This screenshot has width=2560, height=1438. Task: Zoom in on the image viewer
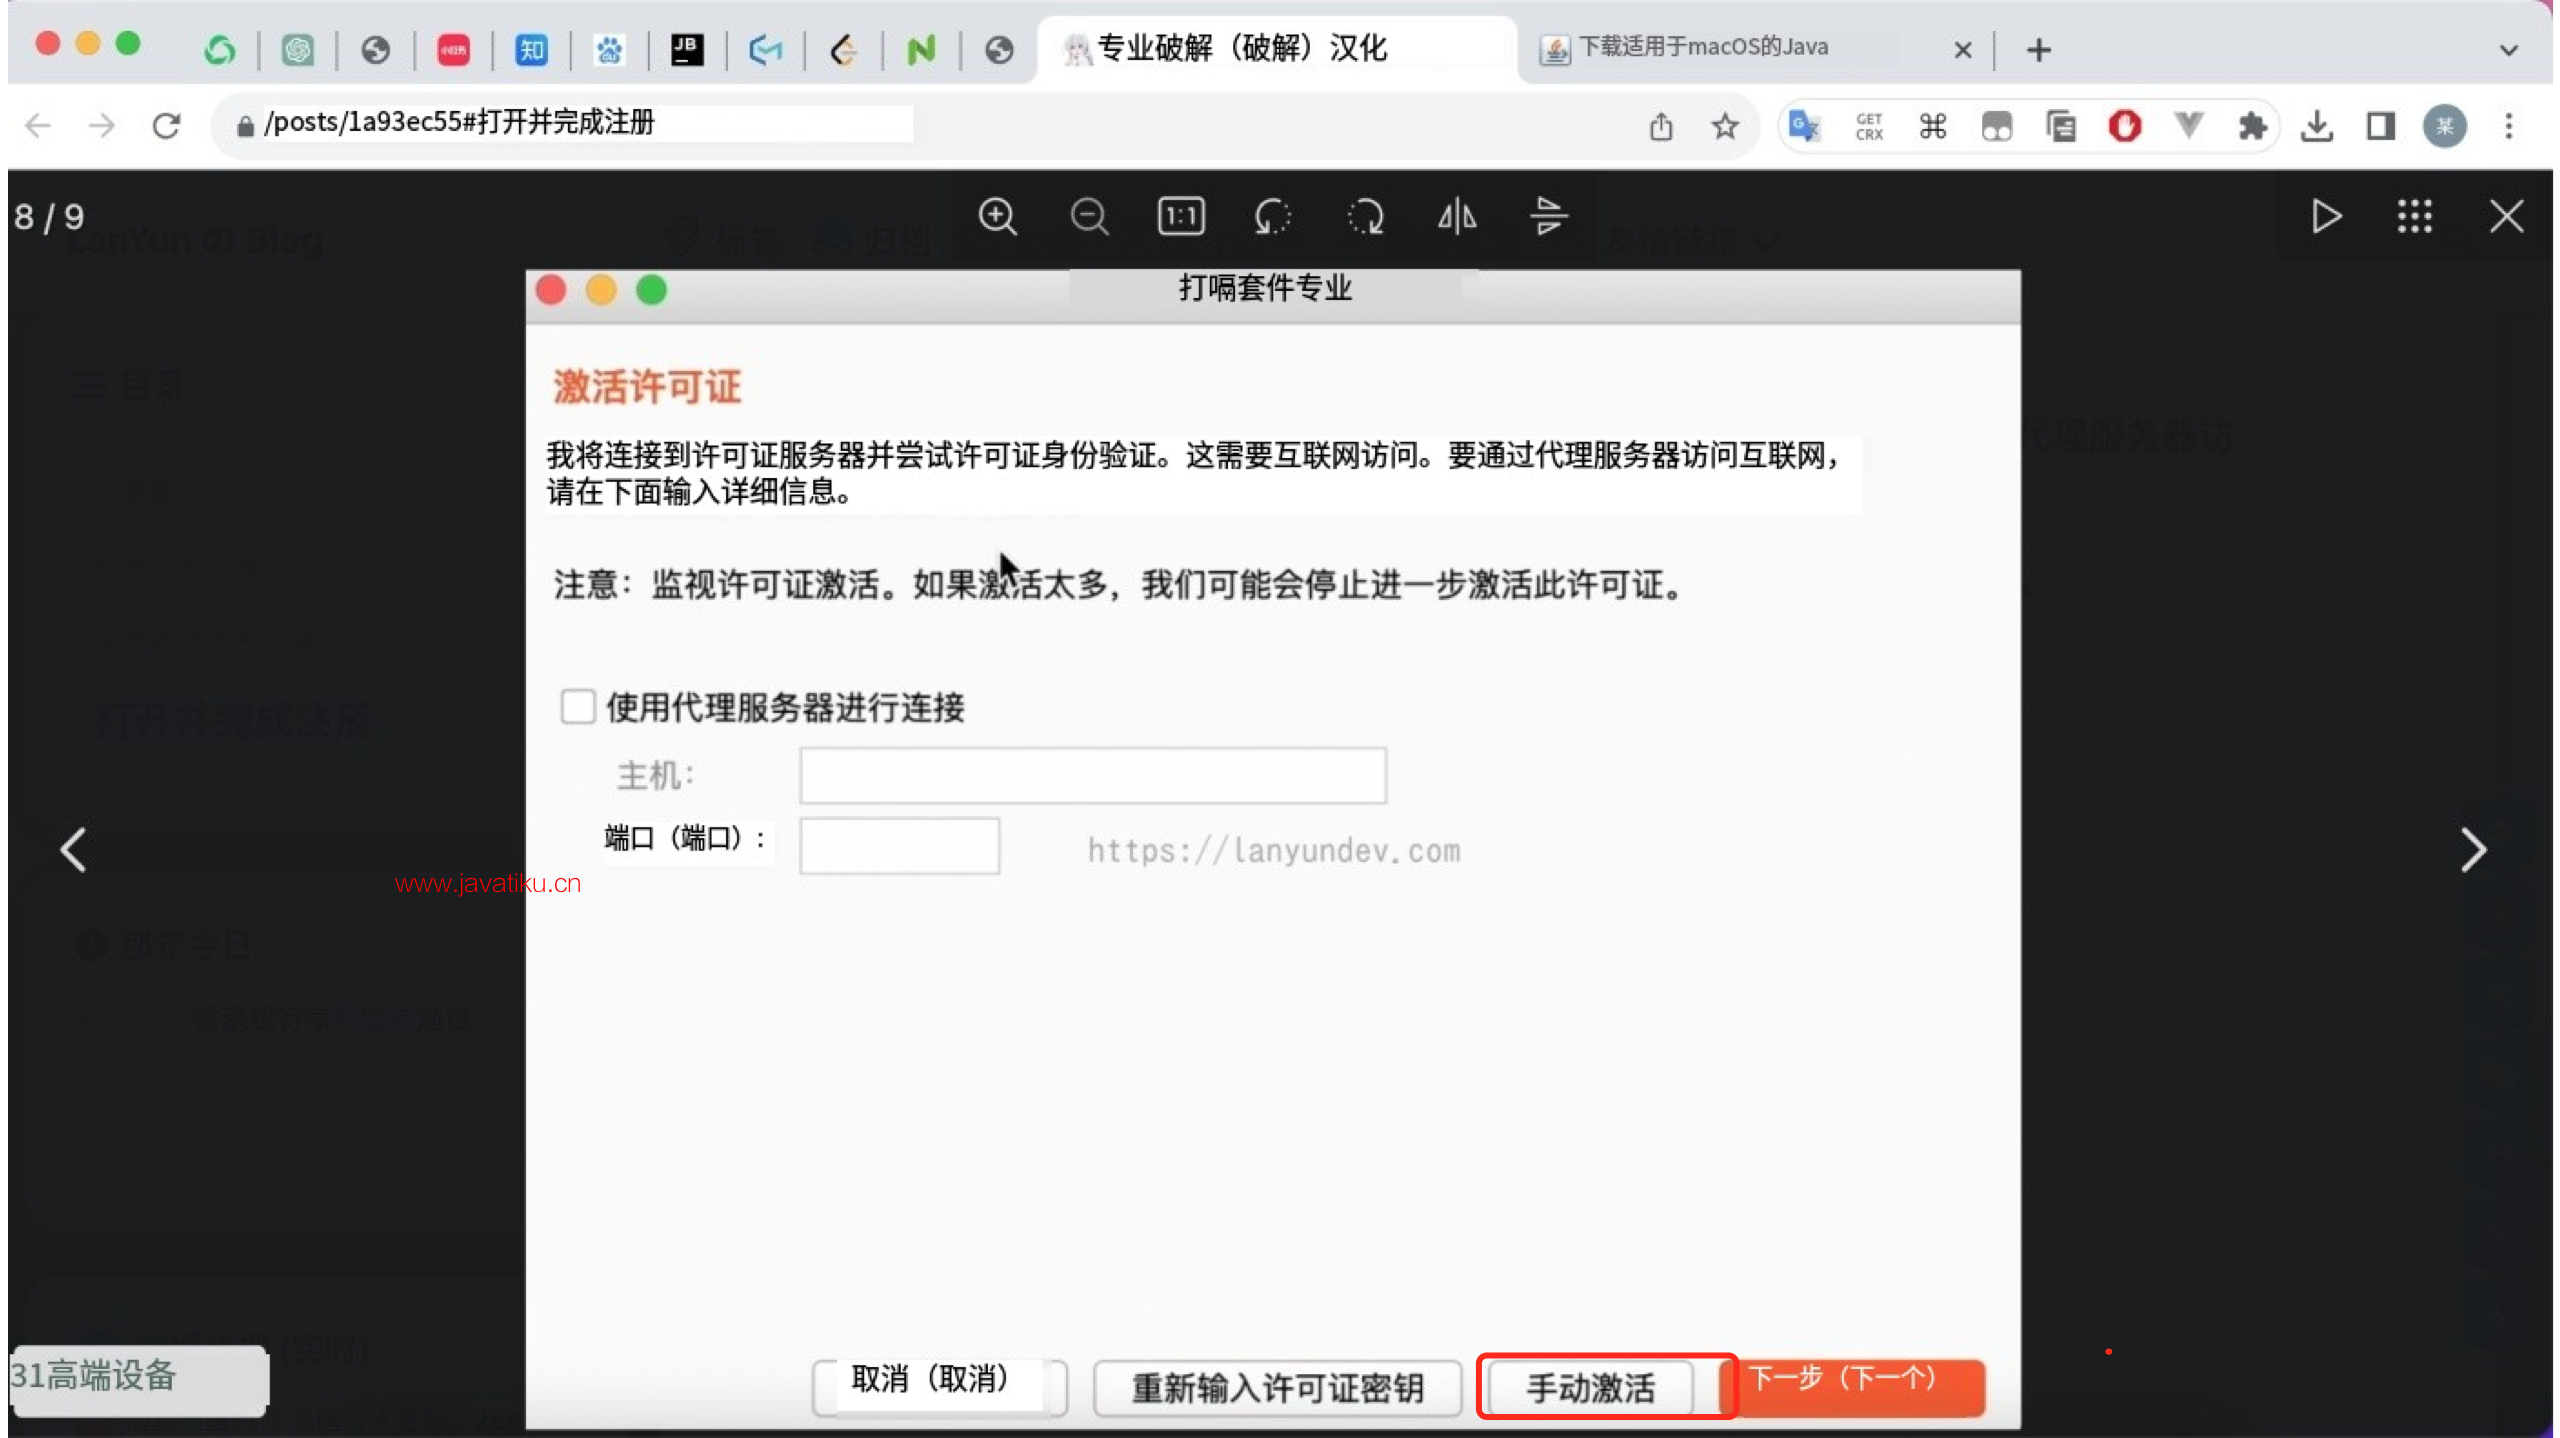(x=997, y=216)
